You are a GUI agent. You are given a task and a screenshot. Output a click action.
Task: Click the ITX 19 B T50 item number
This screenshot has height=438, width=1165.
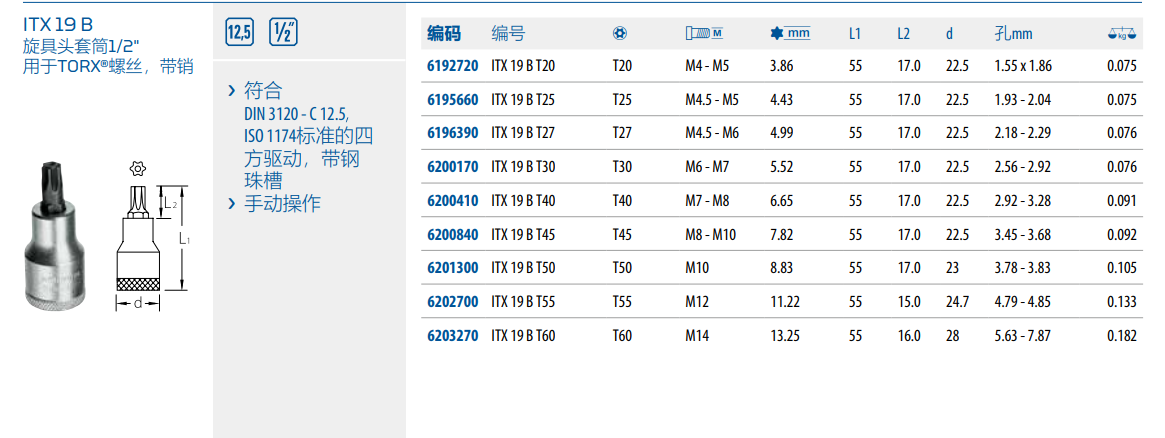pyautogui.click(x=523, y=269)
